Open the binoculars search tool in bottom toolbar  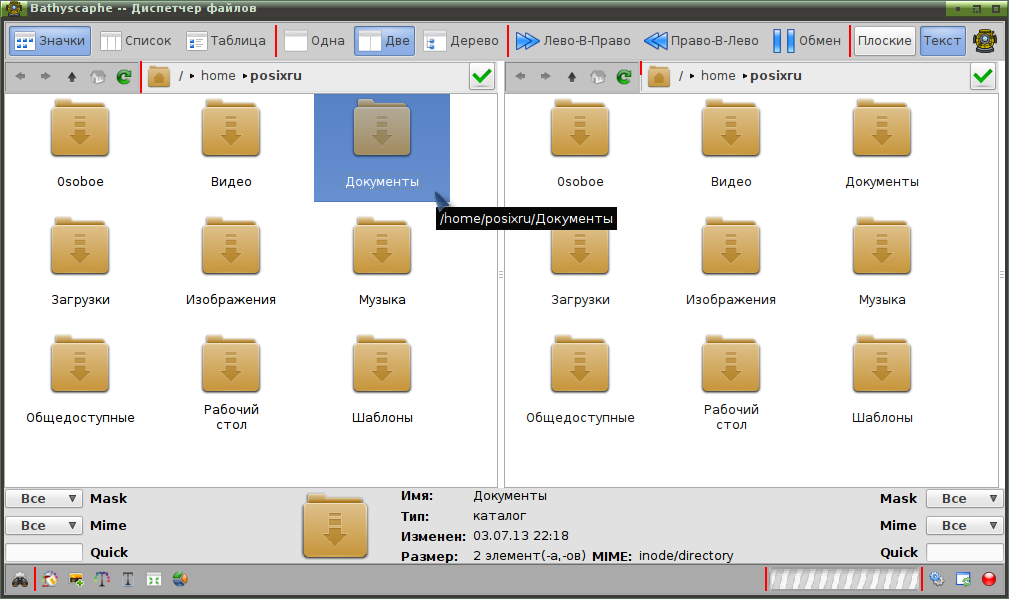(20, 579)
